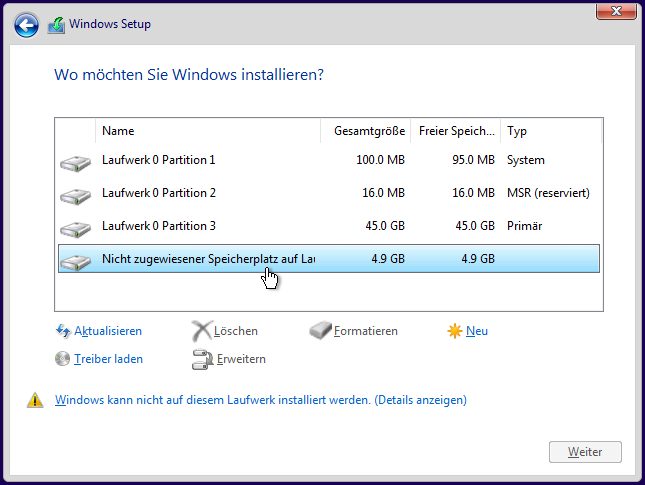Image resolution: width=645 pixels, height=485 pixels.
Task: Click the 4.9 GB Gesamtgröße cell
Action: click(388, 258)
